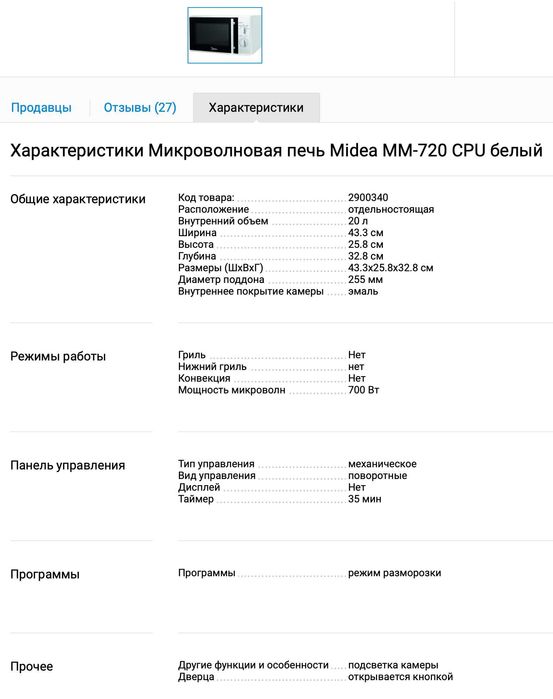Select the Характеристики tab
The image size is (553, 699).
coord(256,107)
